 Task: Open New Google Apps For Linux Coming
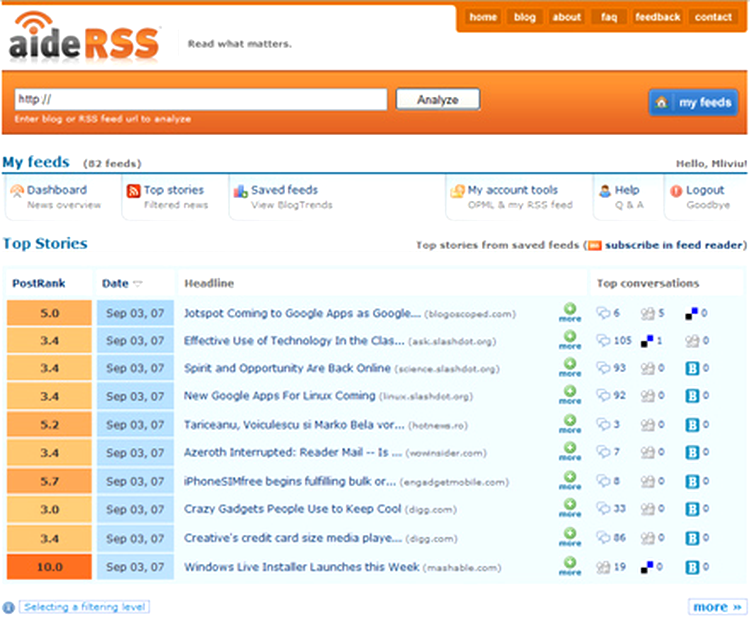280,396
